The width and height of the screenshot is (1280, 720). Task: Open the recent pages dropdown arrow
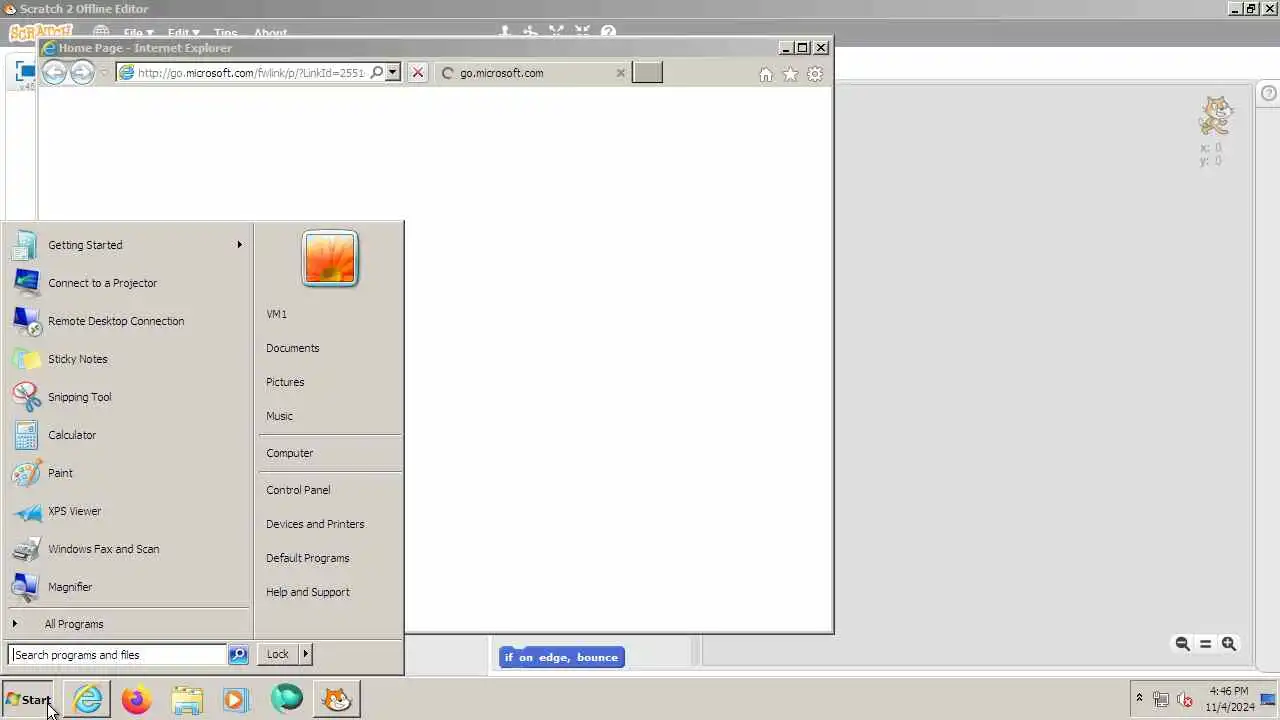point(104,73)
